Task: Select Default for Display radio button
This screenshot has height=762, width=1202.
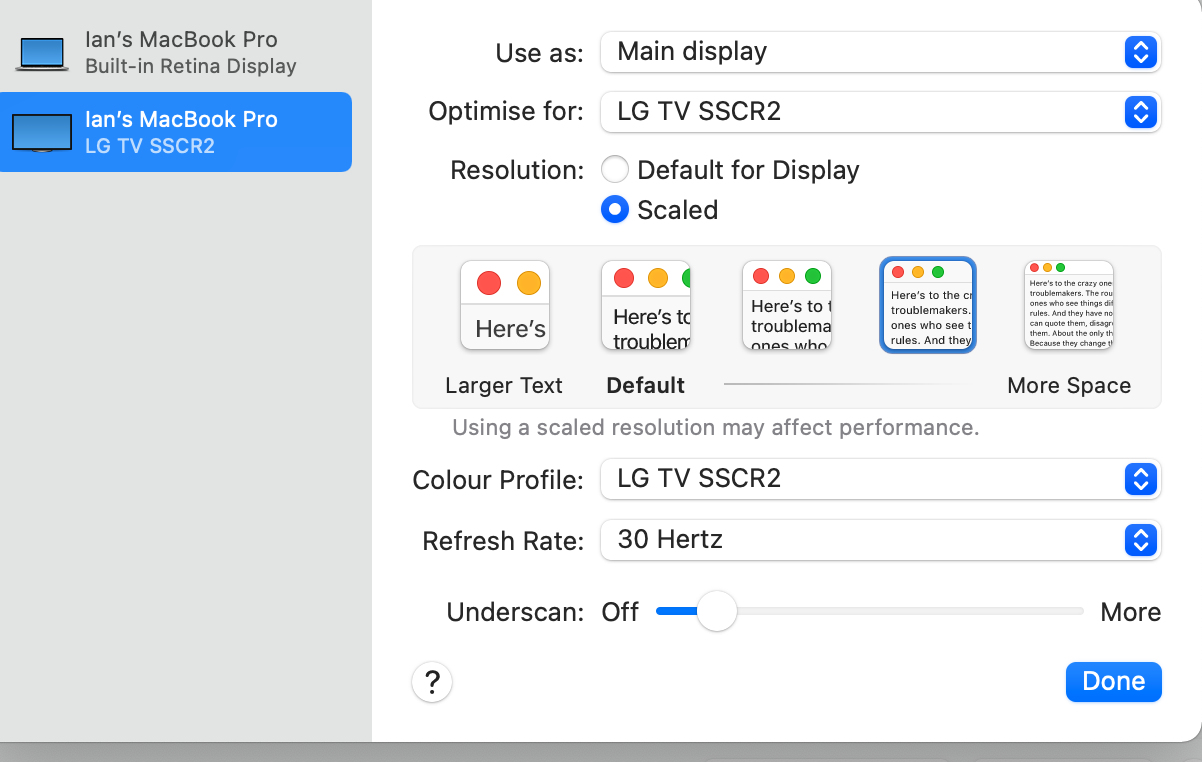Action: 615,170
